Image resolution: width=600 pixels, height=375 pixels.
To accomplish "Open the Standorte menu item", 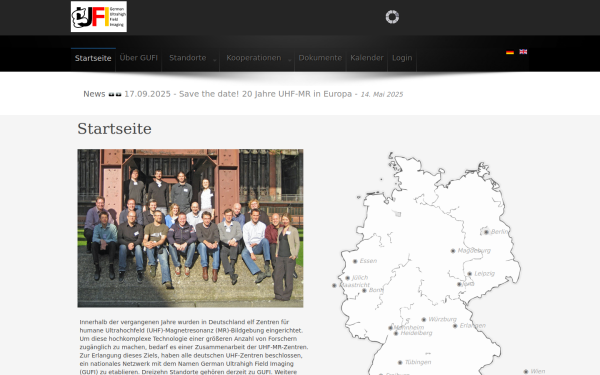I will [188, 58].
